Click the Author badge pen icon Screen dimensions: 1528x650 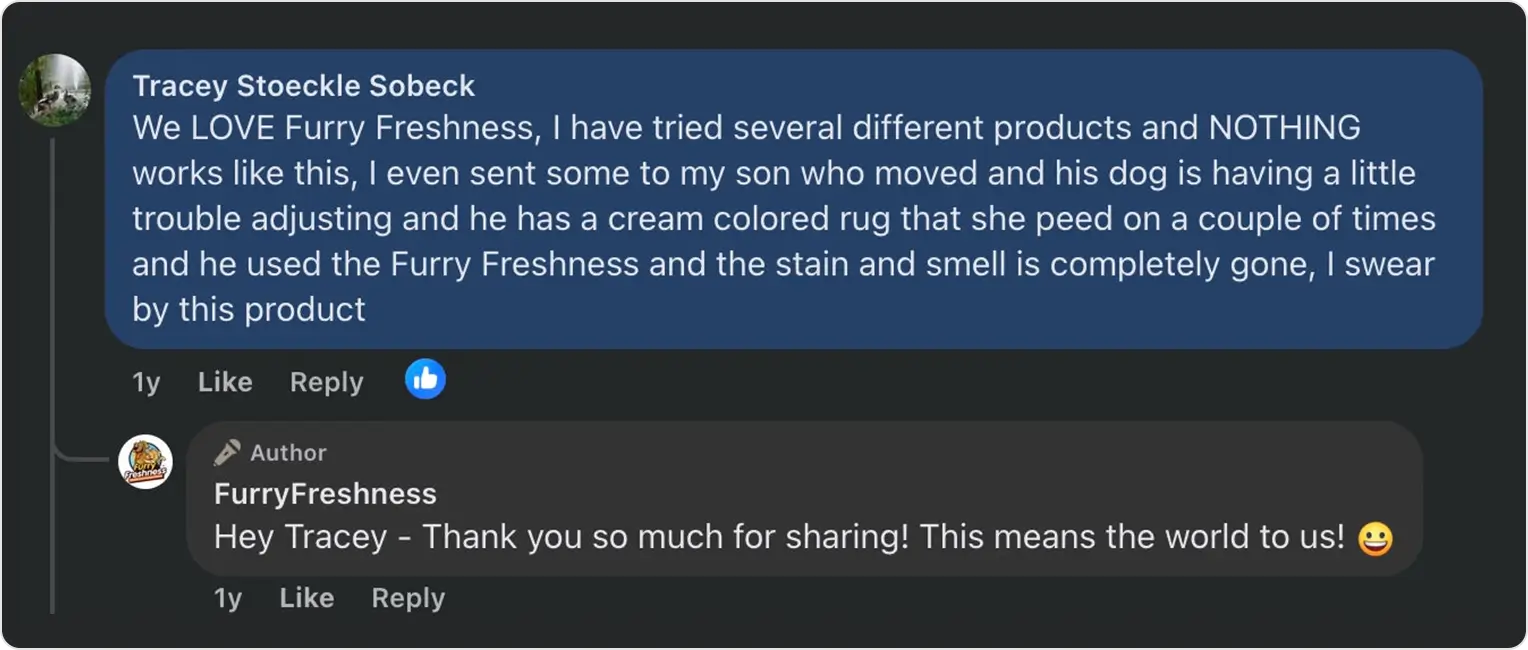click(227, 453)
